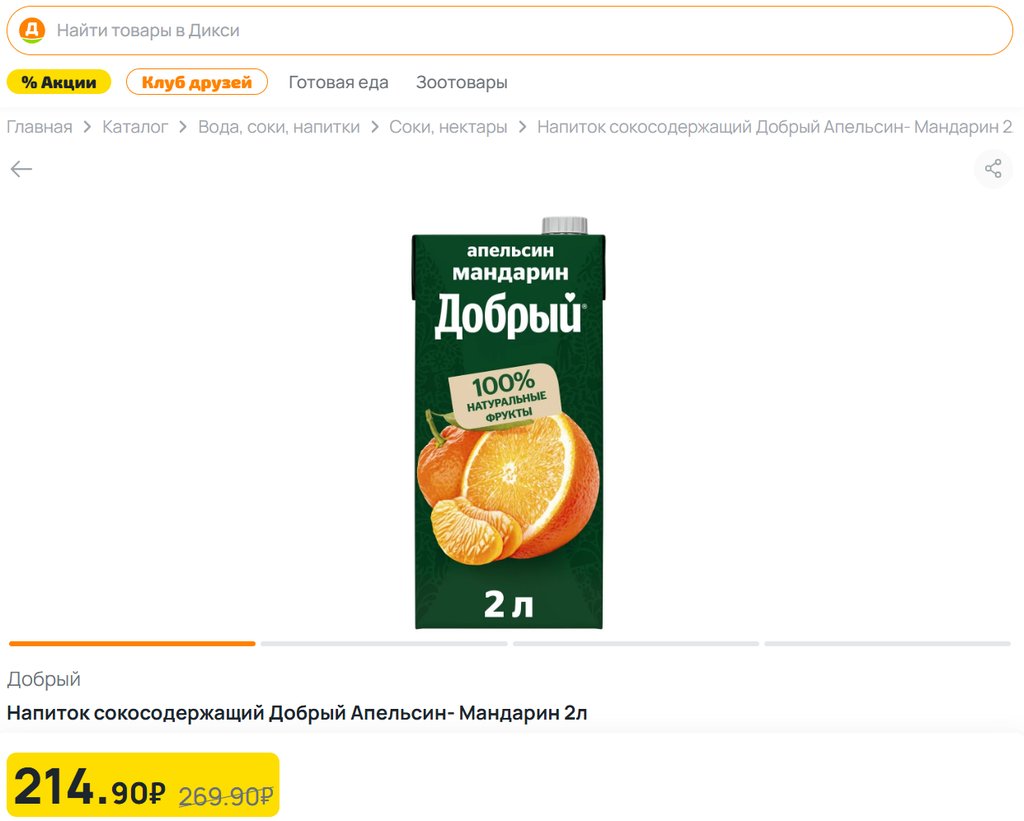Image resolution: width=1024 pixels, height=821 pixels.
Task: Go back using the left arrow icon
Action: 21,169
